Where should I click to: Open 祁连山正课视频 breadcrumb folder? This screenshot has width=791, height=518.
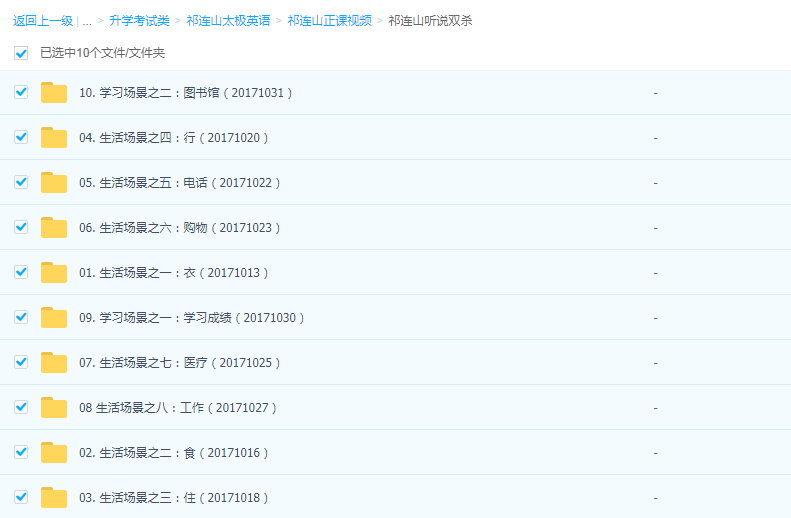click(x=329, y=21)
